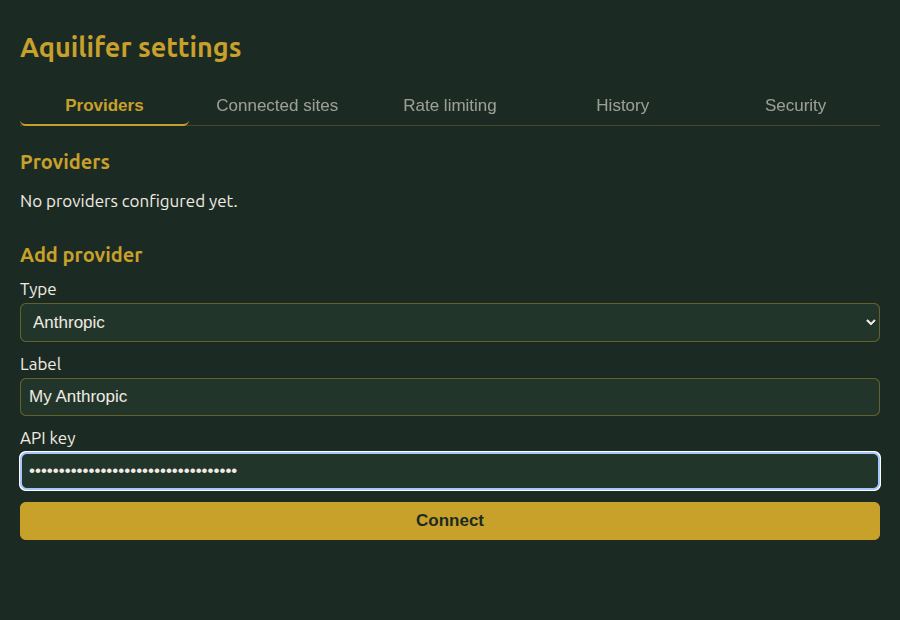Click the Connect button
The height and width of the screenshot is (620, 900).
pos(450,521)
